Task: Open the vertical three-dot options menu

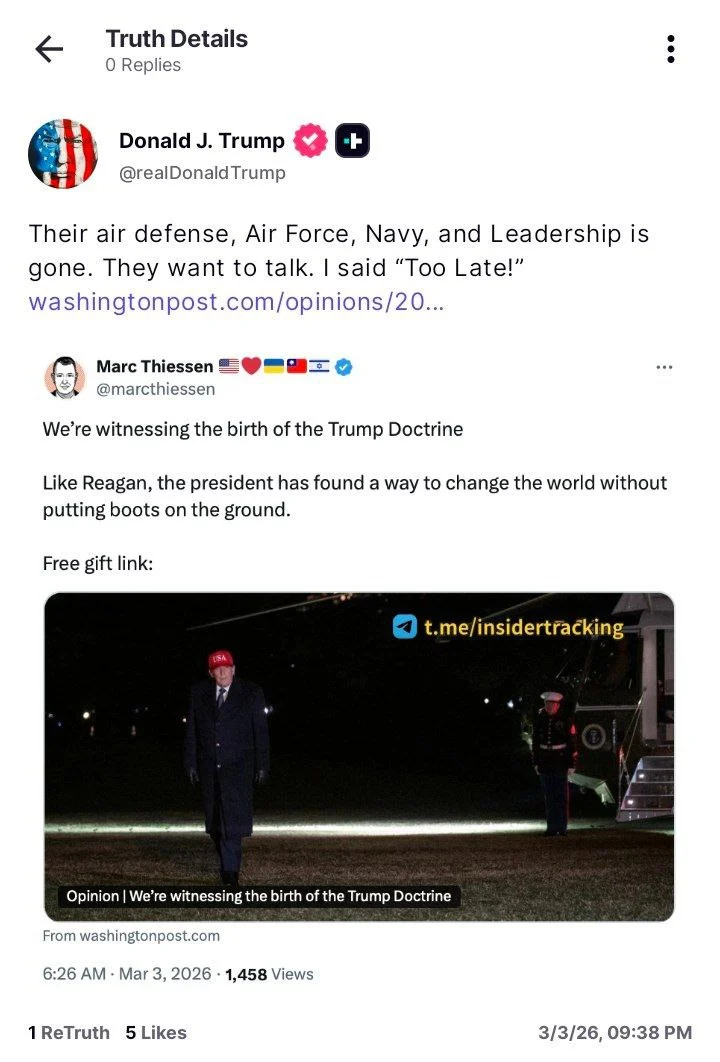Action: (x=670, y=49)
